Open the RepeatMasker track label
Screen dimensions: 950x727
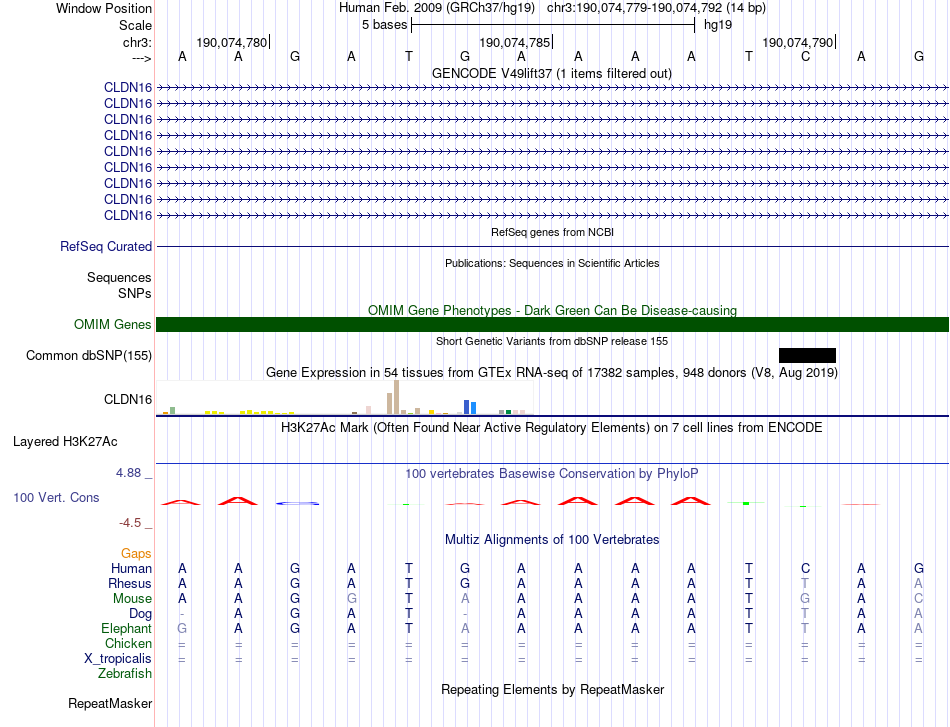click(x=110, y=703)
